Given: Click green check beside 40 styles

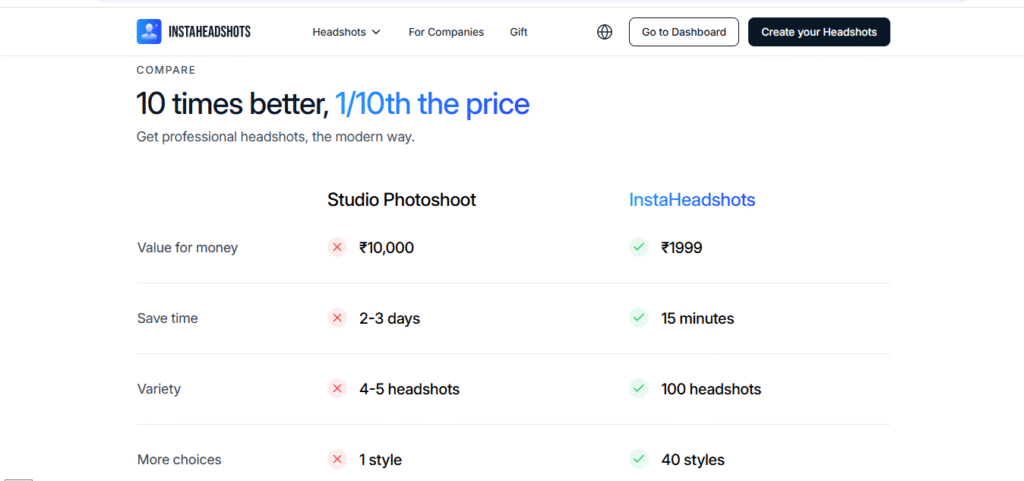Looking at the screenshot, I should pos(639,459).
